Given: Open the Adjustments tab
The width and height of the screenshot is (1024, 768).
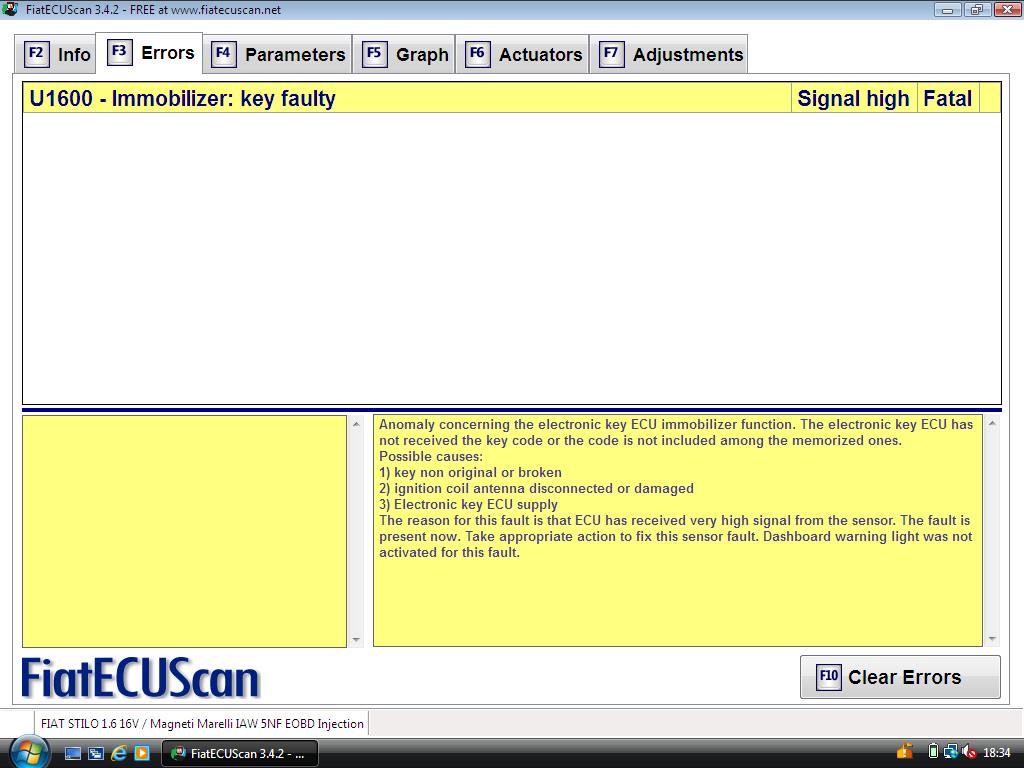Looking at the screenshot, I should [669, 54].
